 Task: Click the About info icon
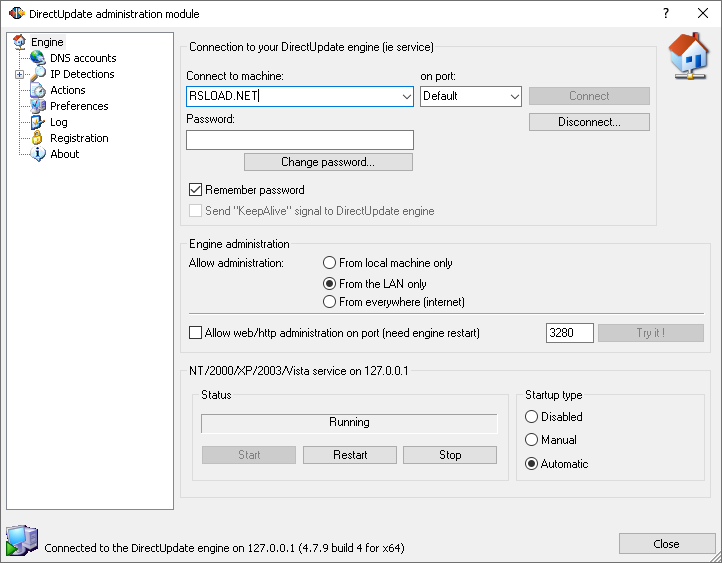coord(38,154)
